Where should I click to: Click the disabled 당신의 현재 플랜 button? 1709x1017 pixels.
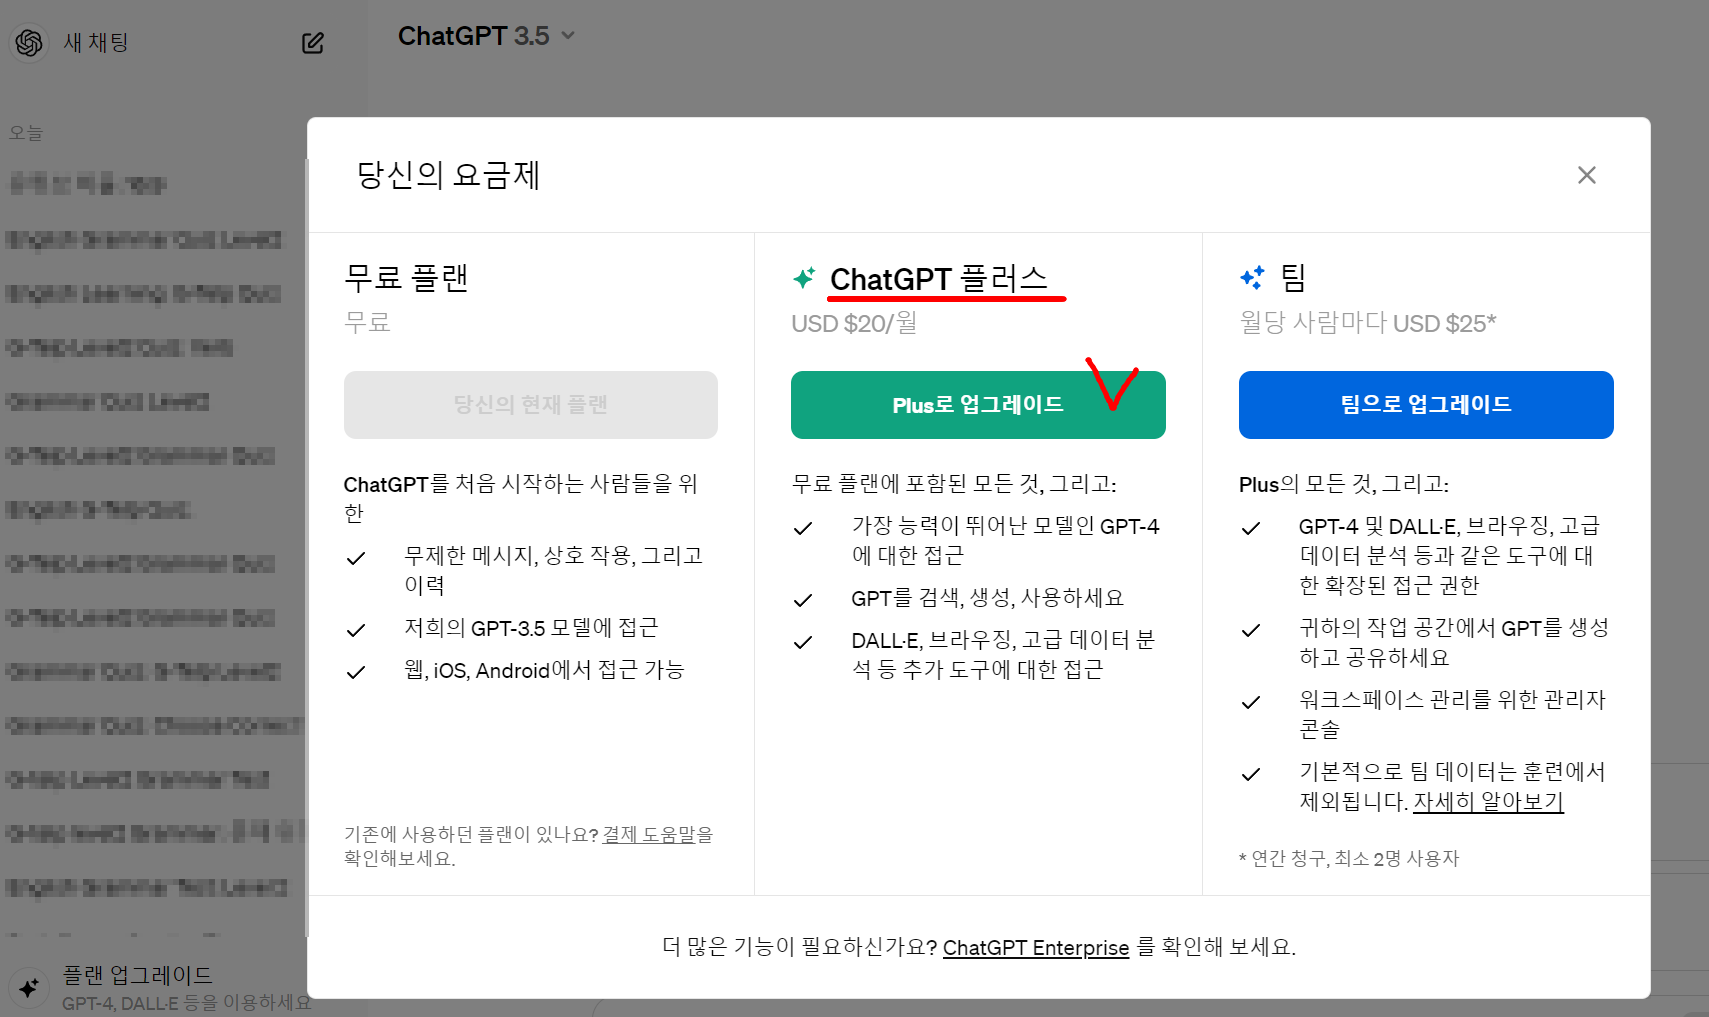pyautogui.click(x=531, y=405)
